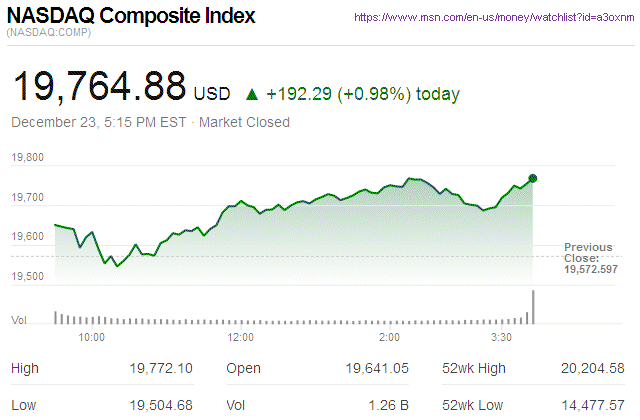Viewport: 640px width, 420px height.
Task: Click the 10:00 time axis label
Action: pos(91,337)
